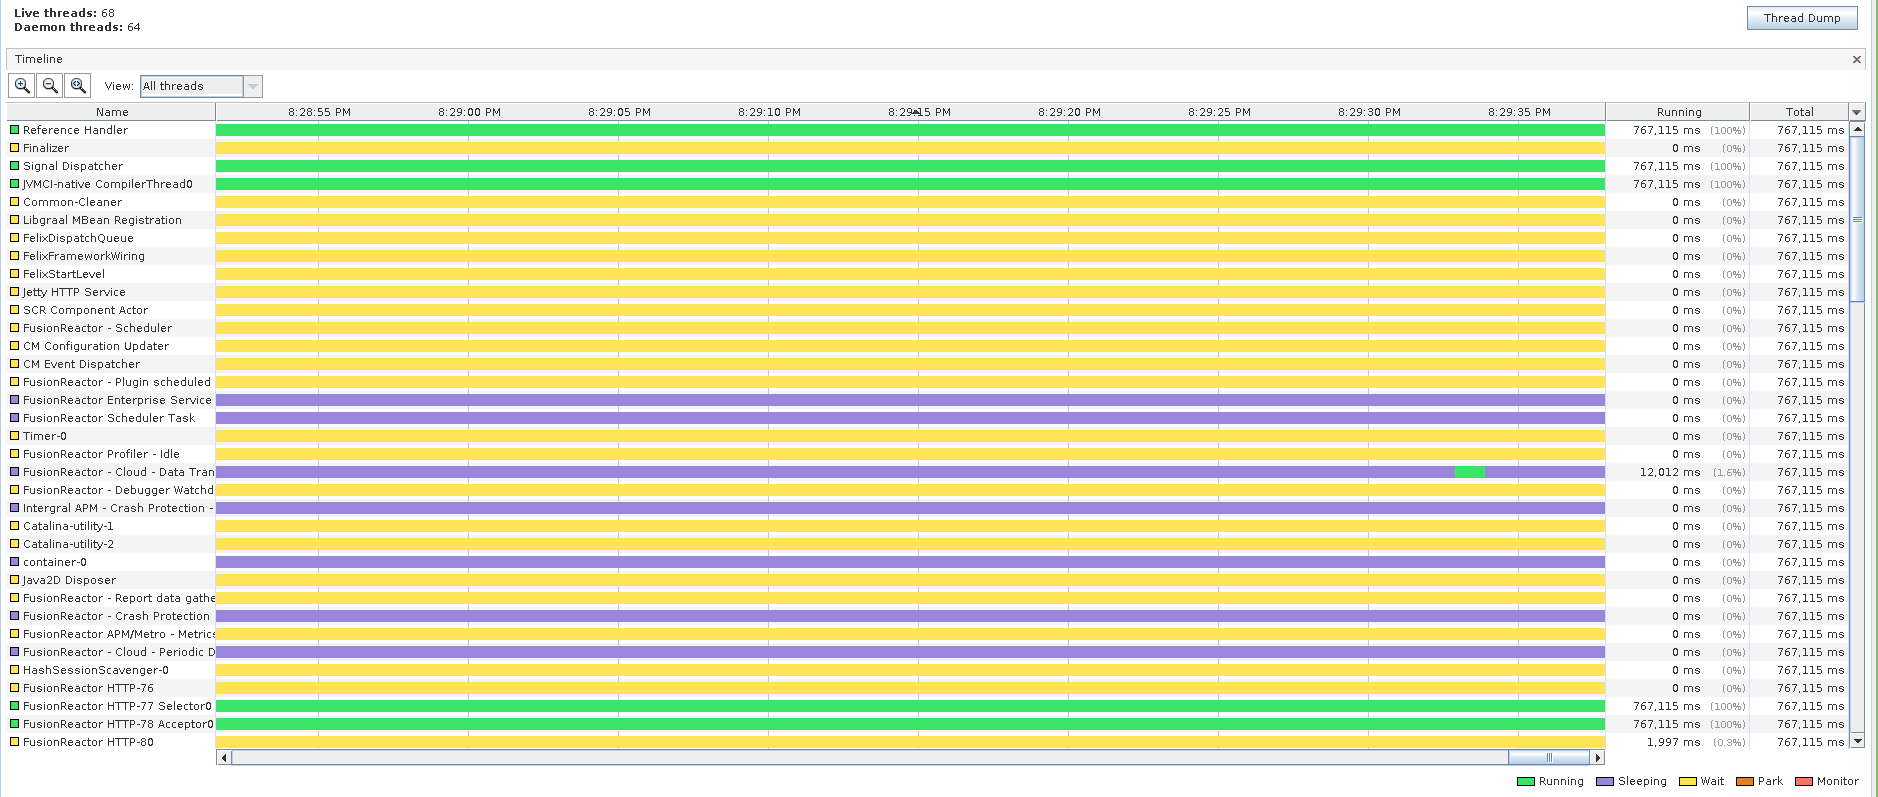1878x797 pixels.
Task: Click the 8:29:00 PM timeline header label
Action: click(x=469, y=112)
